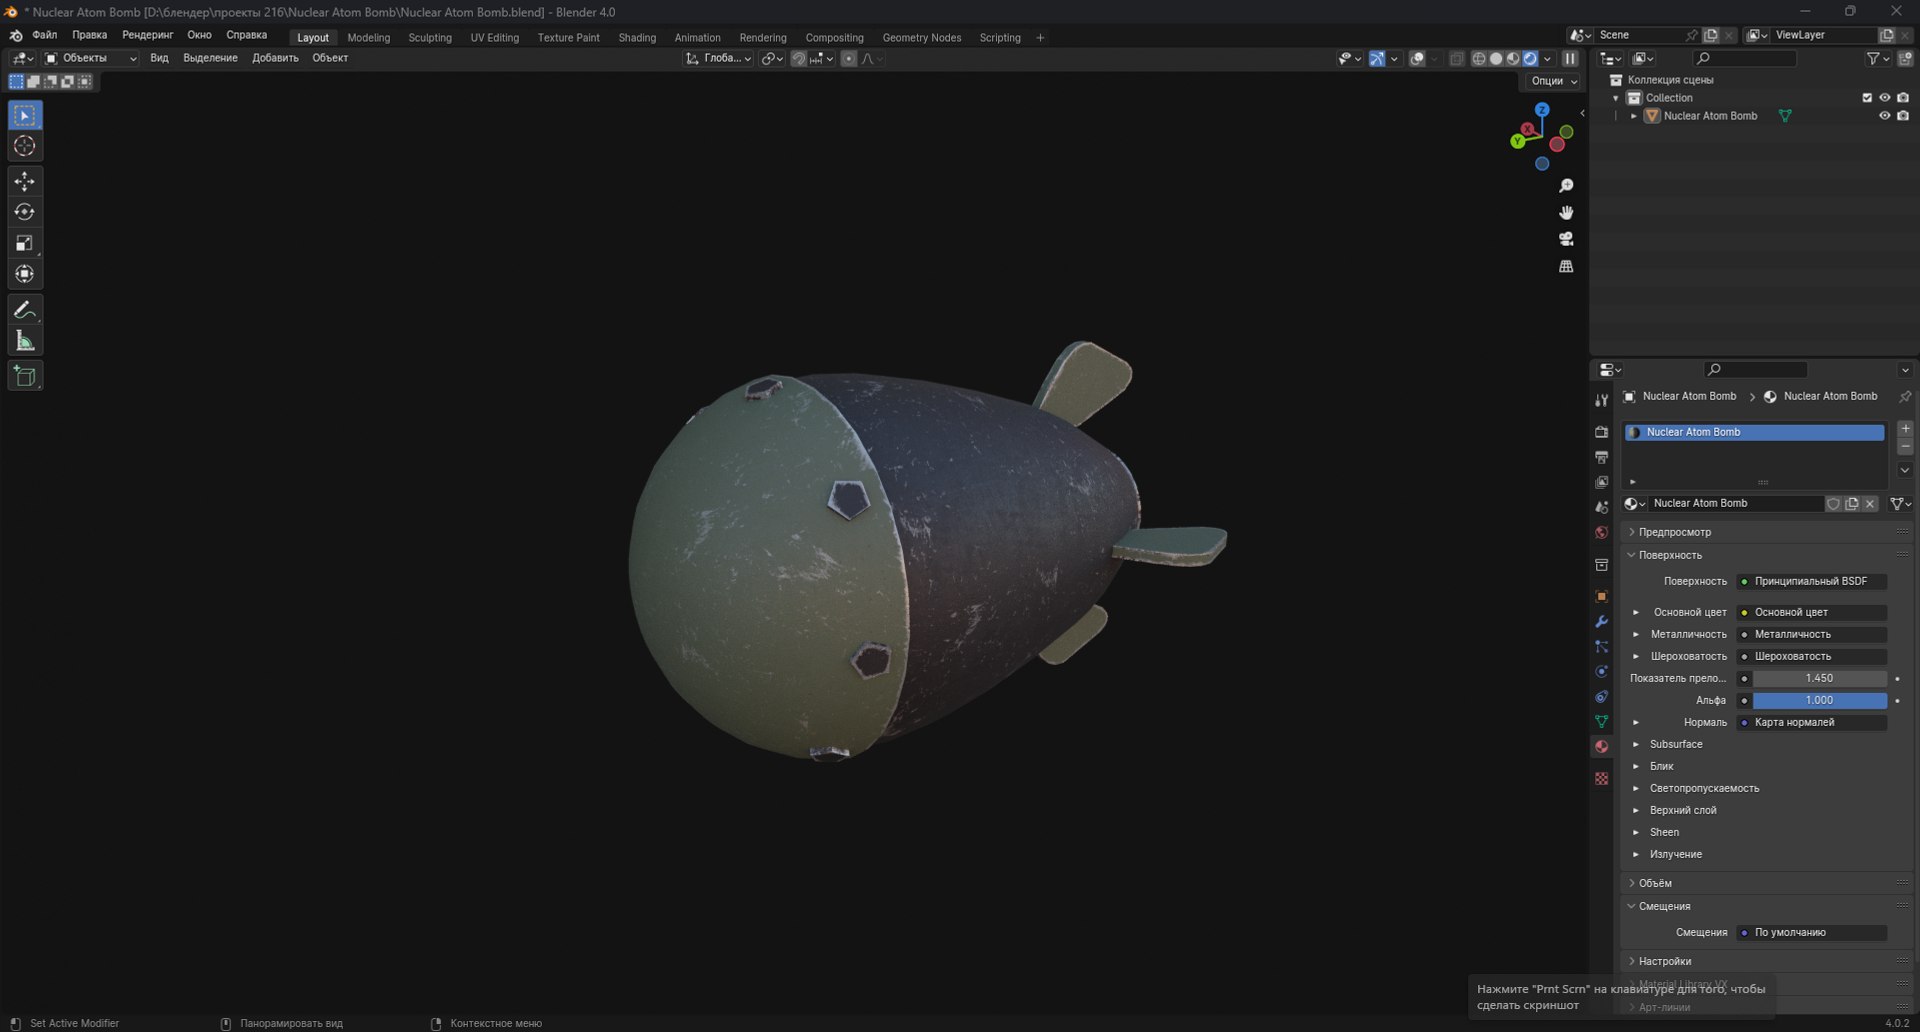Open the Render properties tab
1920x1032 pixels.
(1601, 432)
